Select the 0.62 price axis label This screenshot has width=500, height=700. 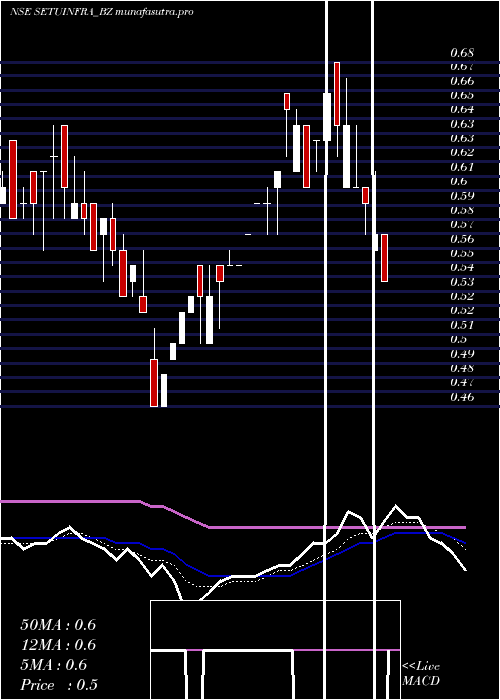462,152
